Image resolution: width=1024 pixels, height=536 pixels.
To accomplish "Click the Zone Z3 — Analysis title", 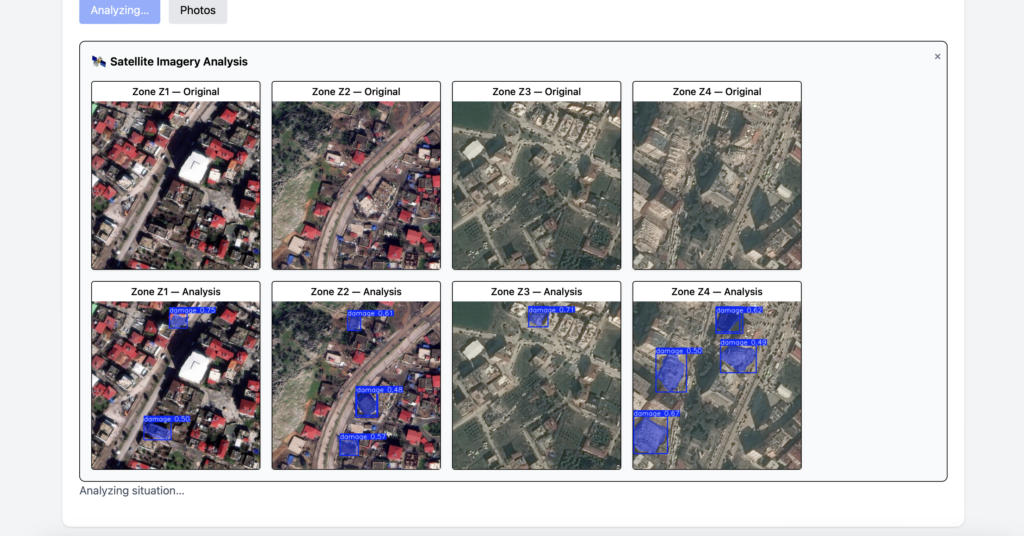I will (x=536, y=292).
